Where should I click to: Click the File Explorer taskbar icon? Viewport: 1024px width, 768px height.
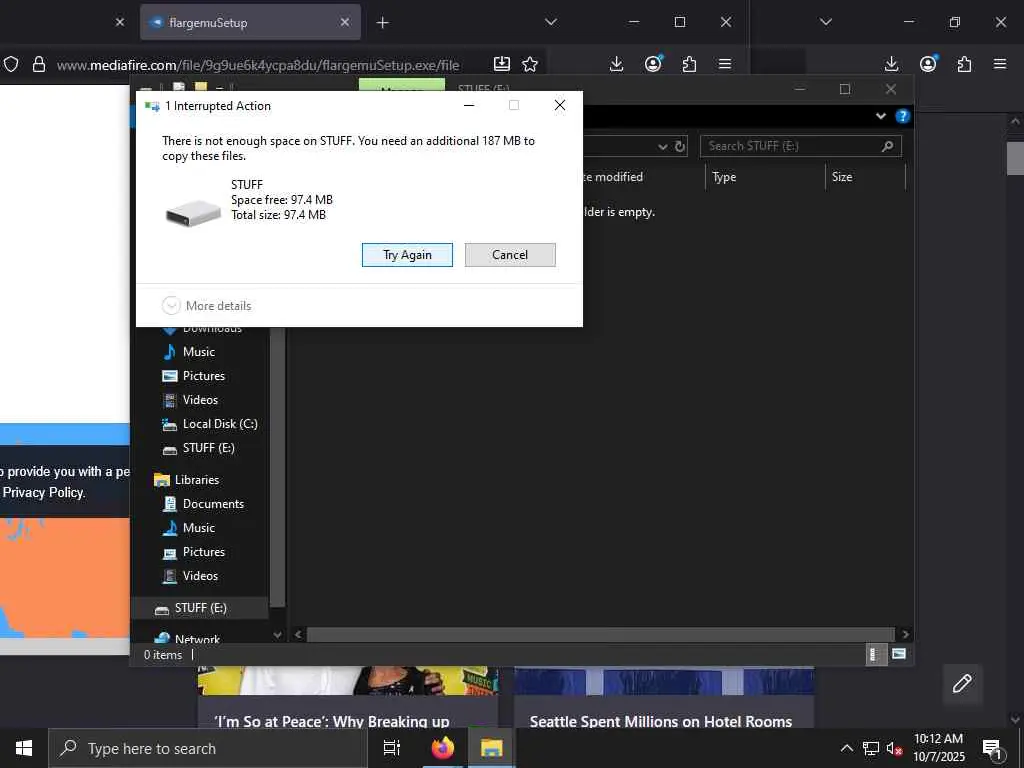pyautogui.click(x=491, y=748)
